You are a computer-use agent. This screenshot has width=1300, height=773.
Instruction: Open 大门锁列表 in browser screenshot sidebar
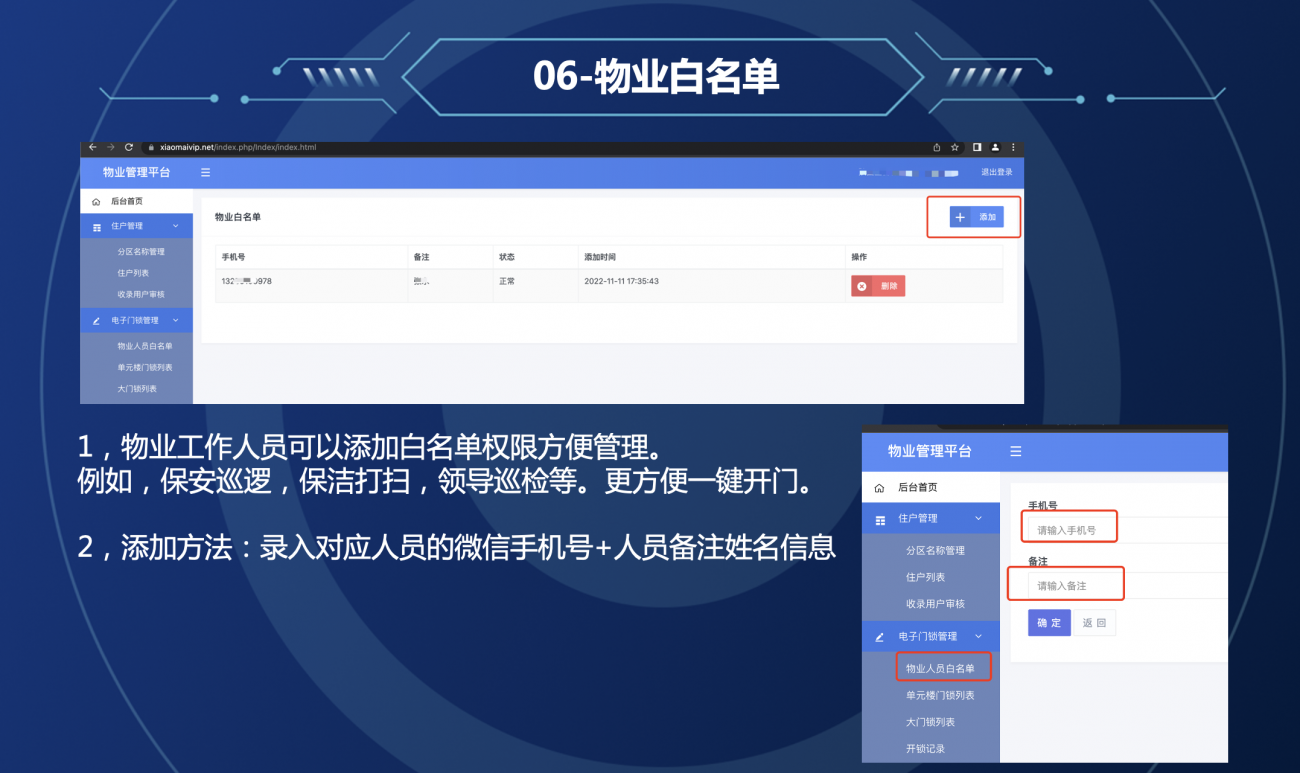click(x=137, y=389)
